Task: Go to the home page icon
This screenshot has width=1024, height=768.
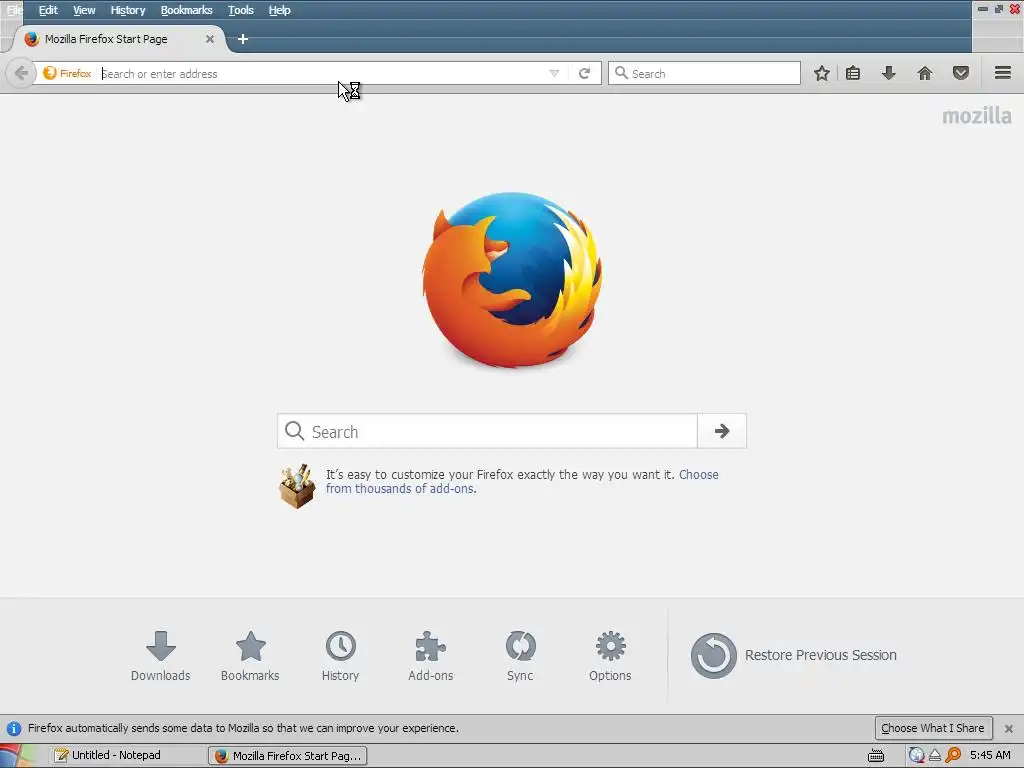Action: click(x=925, y=73)
